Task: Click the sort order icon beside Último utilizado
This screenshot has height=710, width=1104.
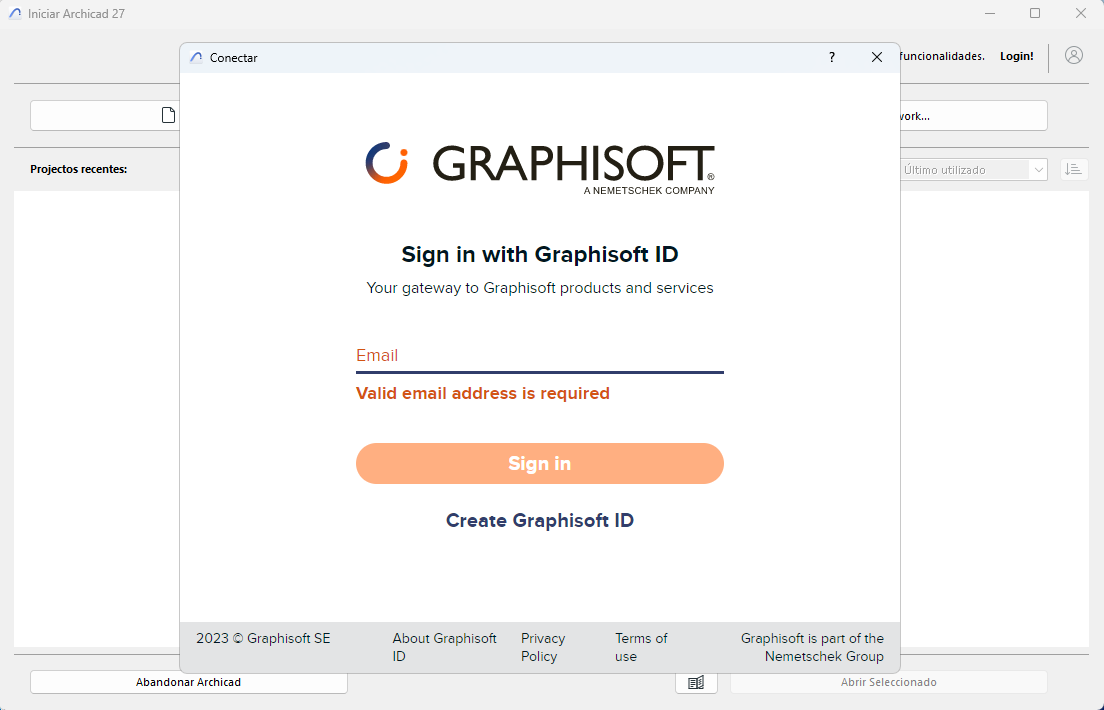Action: [1074, 170]
